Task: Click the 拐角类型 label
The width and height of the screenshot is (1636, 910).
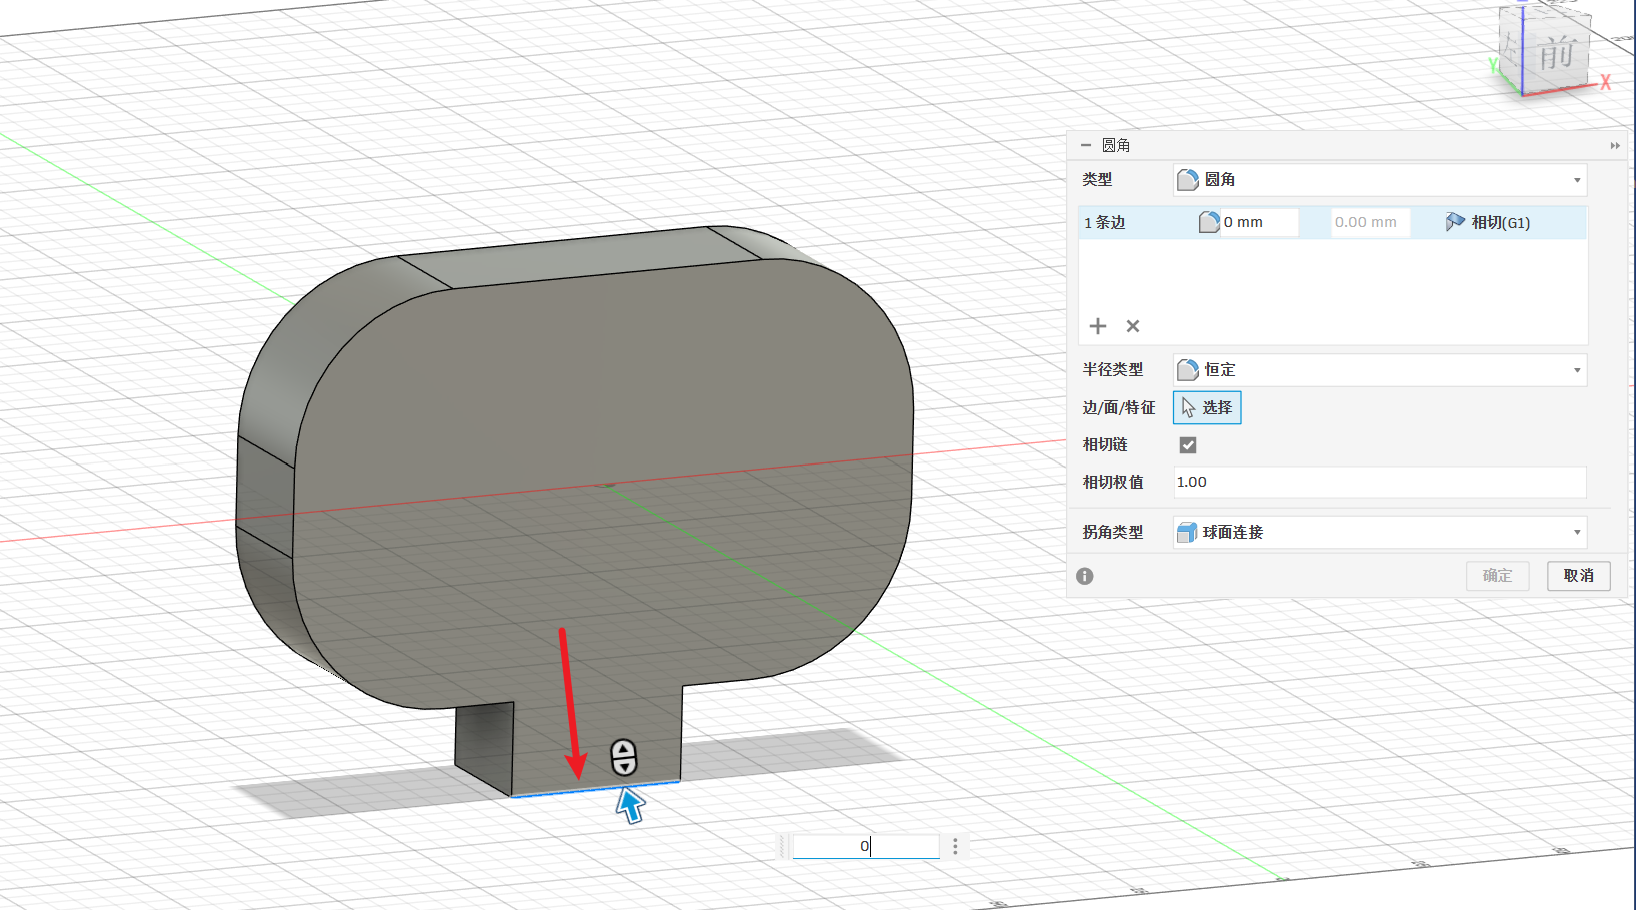Action: tap(1112, 532)
